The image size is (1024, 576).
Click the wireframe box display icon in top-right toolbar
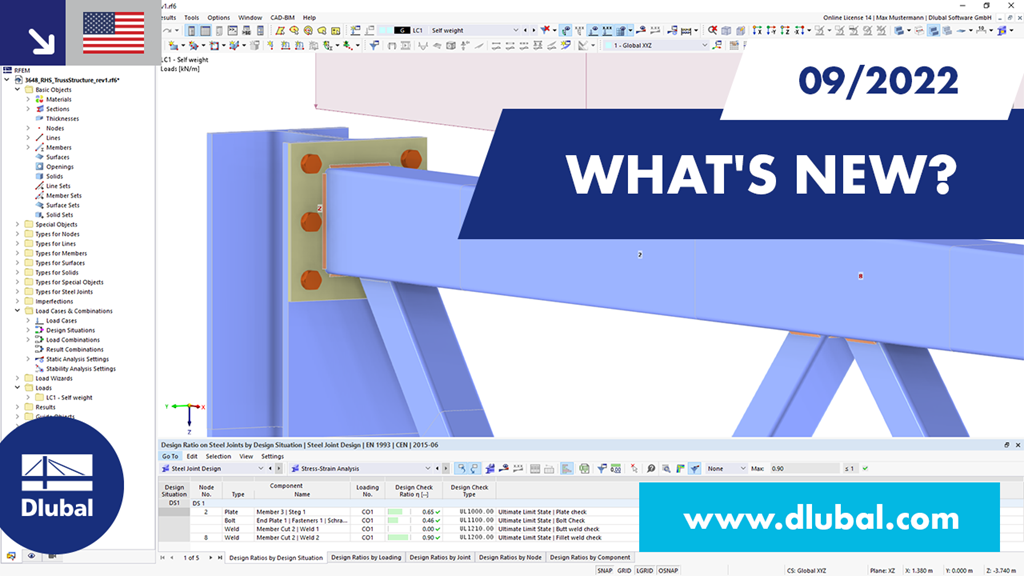726,30
